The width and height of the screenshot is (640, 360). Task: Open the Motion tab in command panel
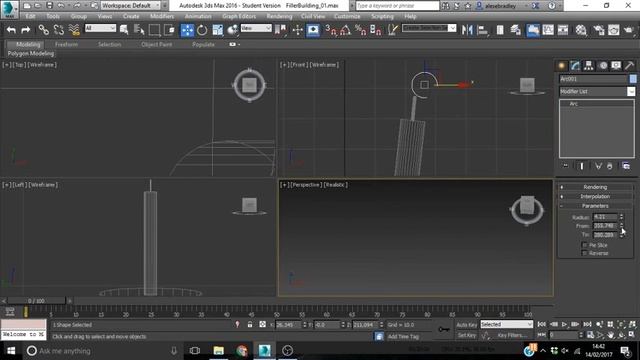(603, 65)
